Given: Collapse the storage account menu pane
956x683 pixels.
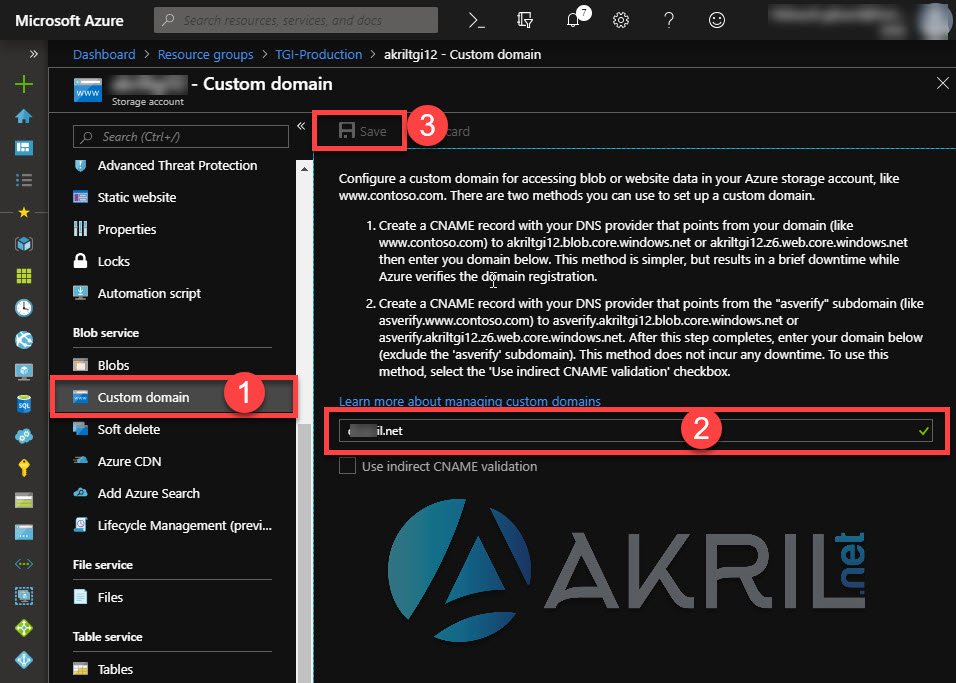Looking at the screenshot, I should point(301,126).
